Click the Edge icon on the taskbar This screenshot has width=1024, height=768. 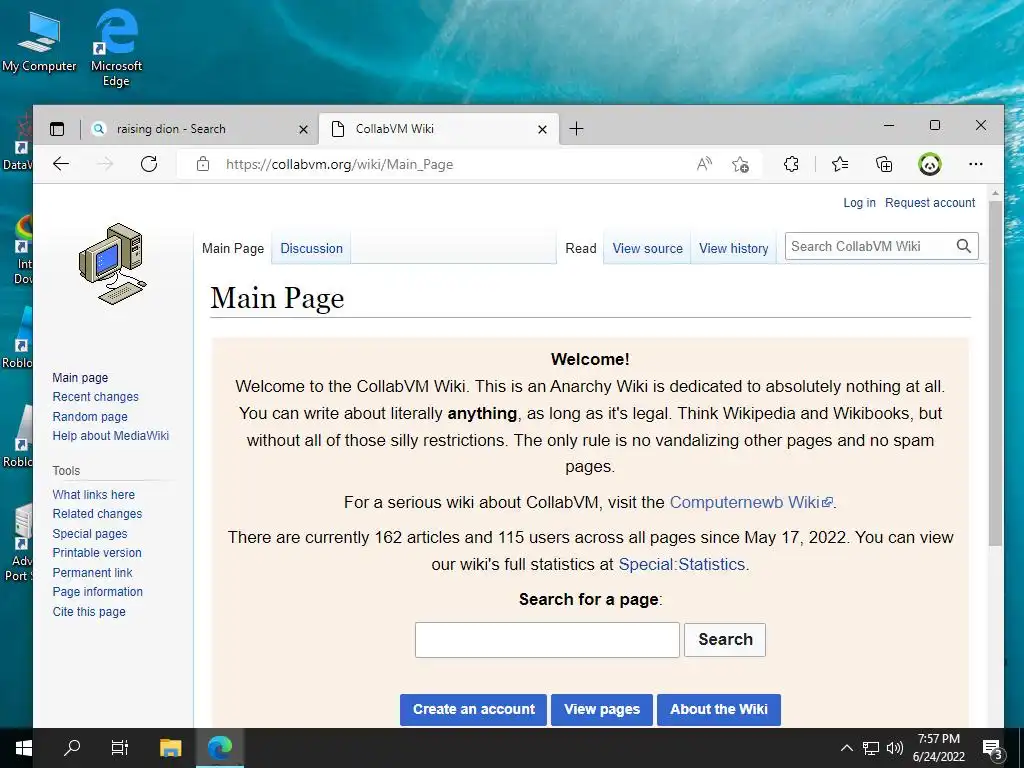tap(220, 748)
